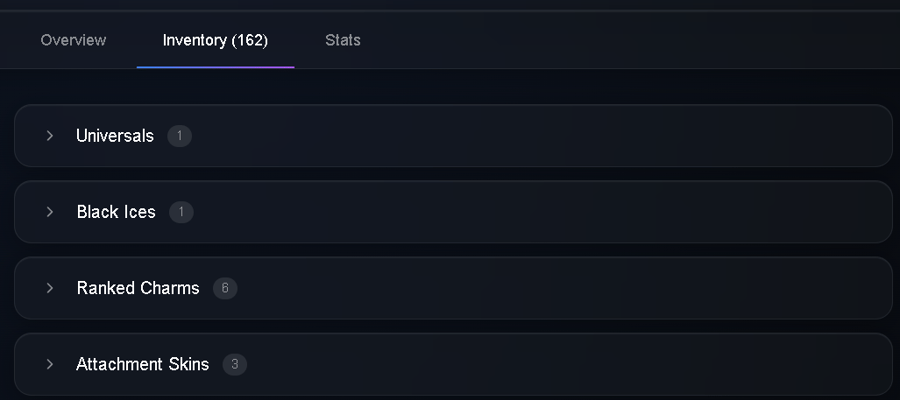Click the count badge next to Black Ices

coord(181,212)
